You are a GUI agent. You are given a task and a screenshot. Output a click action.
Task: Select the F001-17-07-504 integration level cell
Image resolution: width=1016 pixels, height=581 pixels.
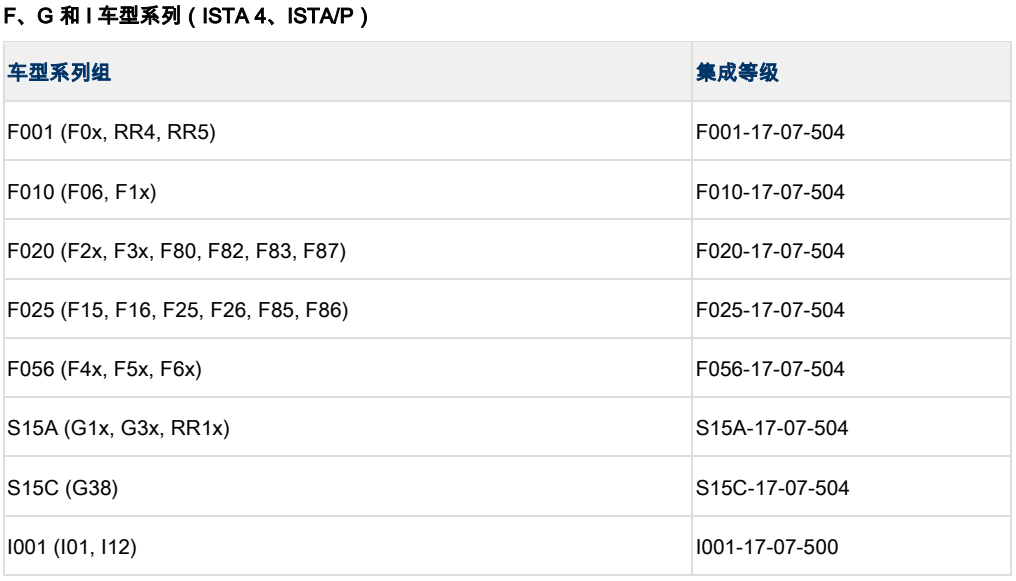[x=770, y=132]
